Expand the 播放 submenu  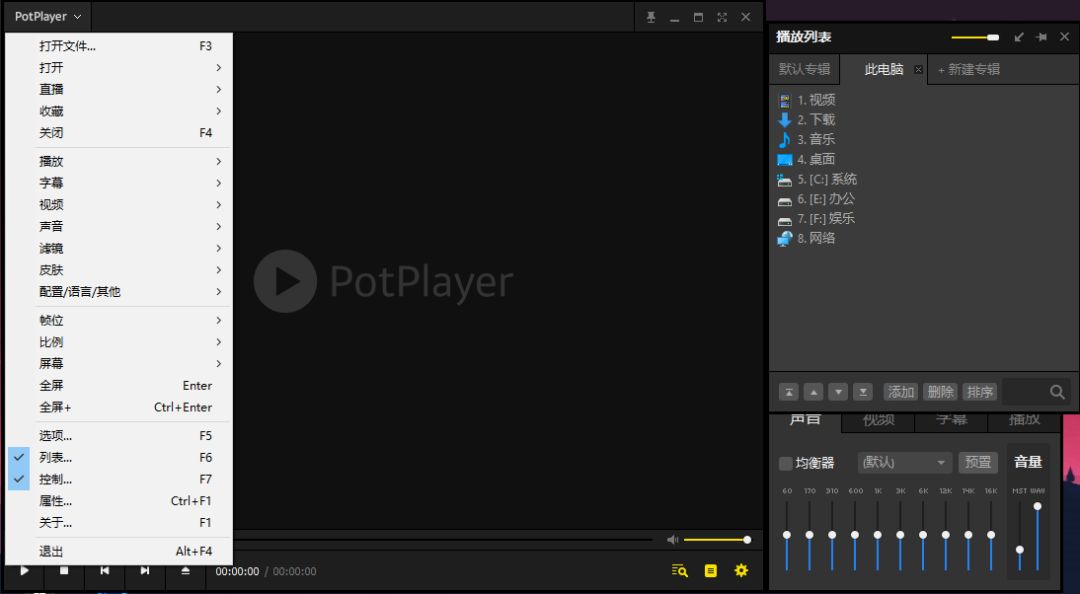point(119,161)
